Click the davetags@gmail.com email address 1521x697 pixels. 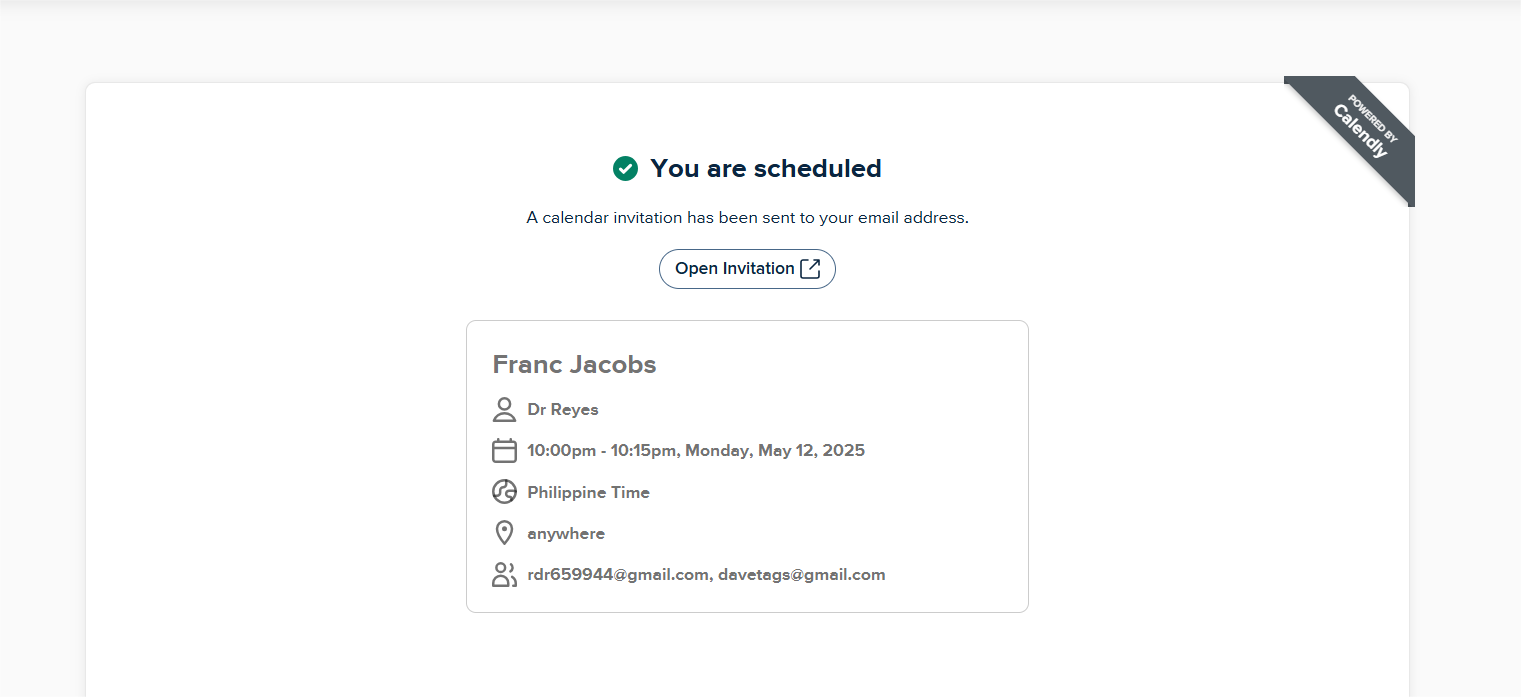coord(802,575)
